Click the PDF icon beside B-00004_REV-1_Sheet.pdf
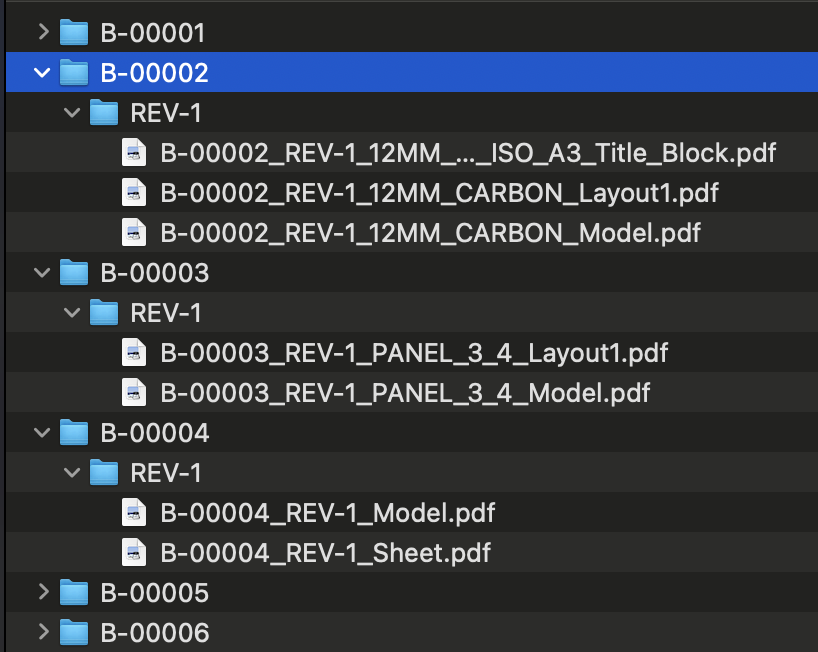818x652 pixels. pyautogui.click(x=134, y=552)
